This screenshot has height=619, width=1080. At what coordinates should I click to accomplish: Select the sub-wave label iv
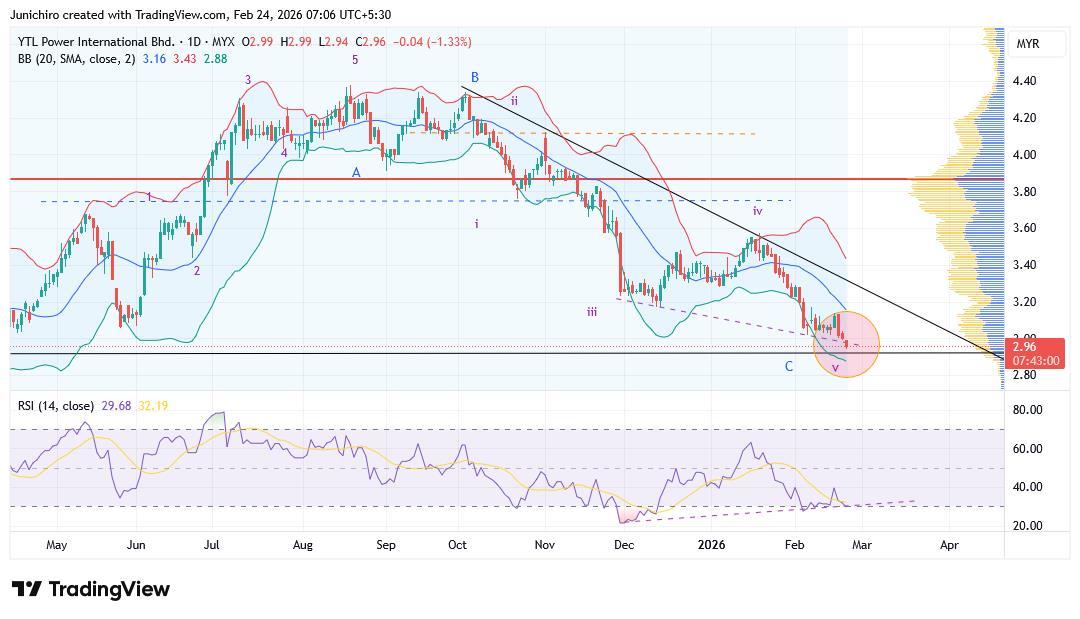click(x=758, y=211)
